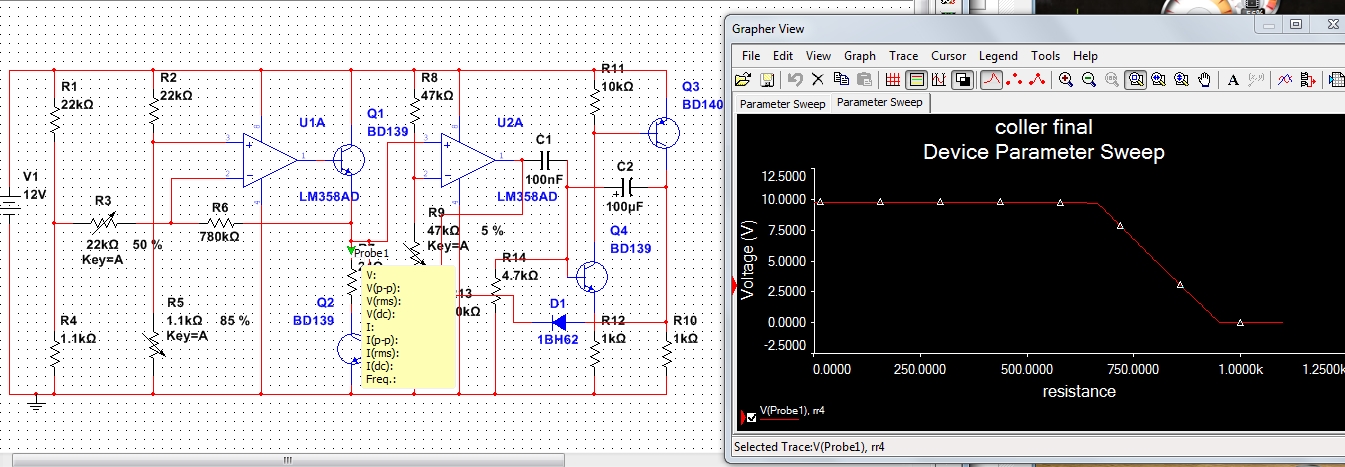Click the Open file icon in Grapher
This screenshot has height=467, width=1345.
743,80
